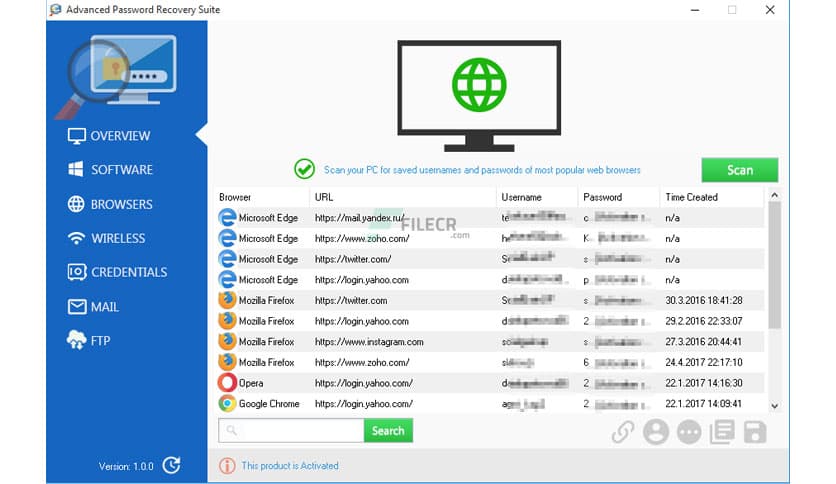The width and height of the screenshot is (836, 484).
Task: Click the Browsers globe icon in sidebar
Action: 76,204
